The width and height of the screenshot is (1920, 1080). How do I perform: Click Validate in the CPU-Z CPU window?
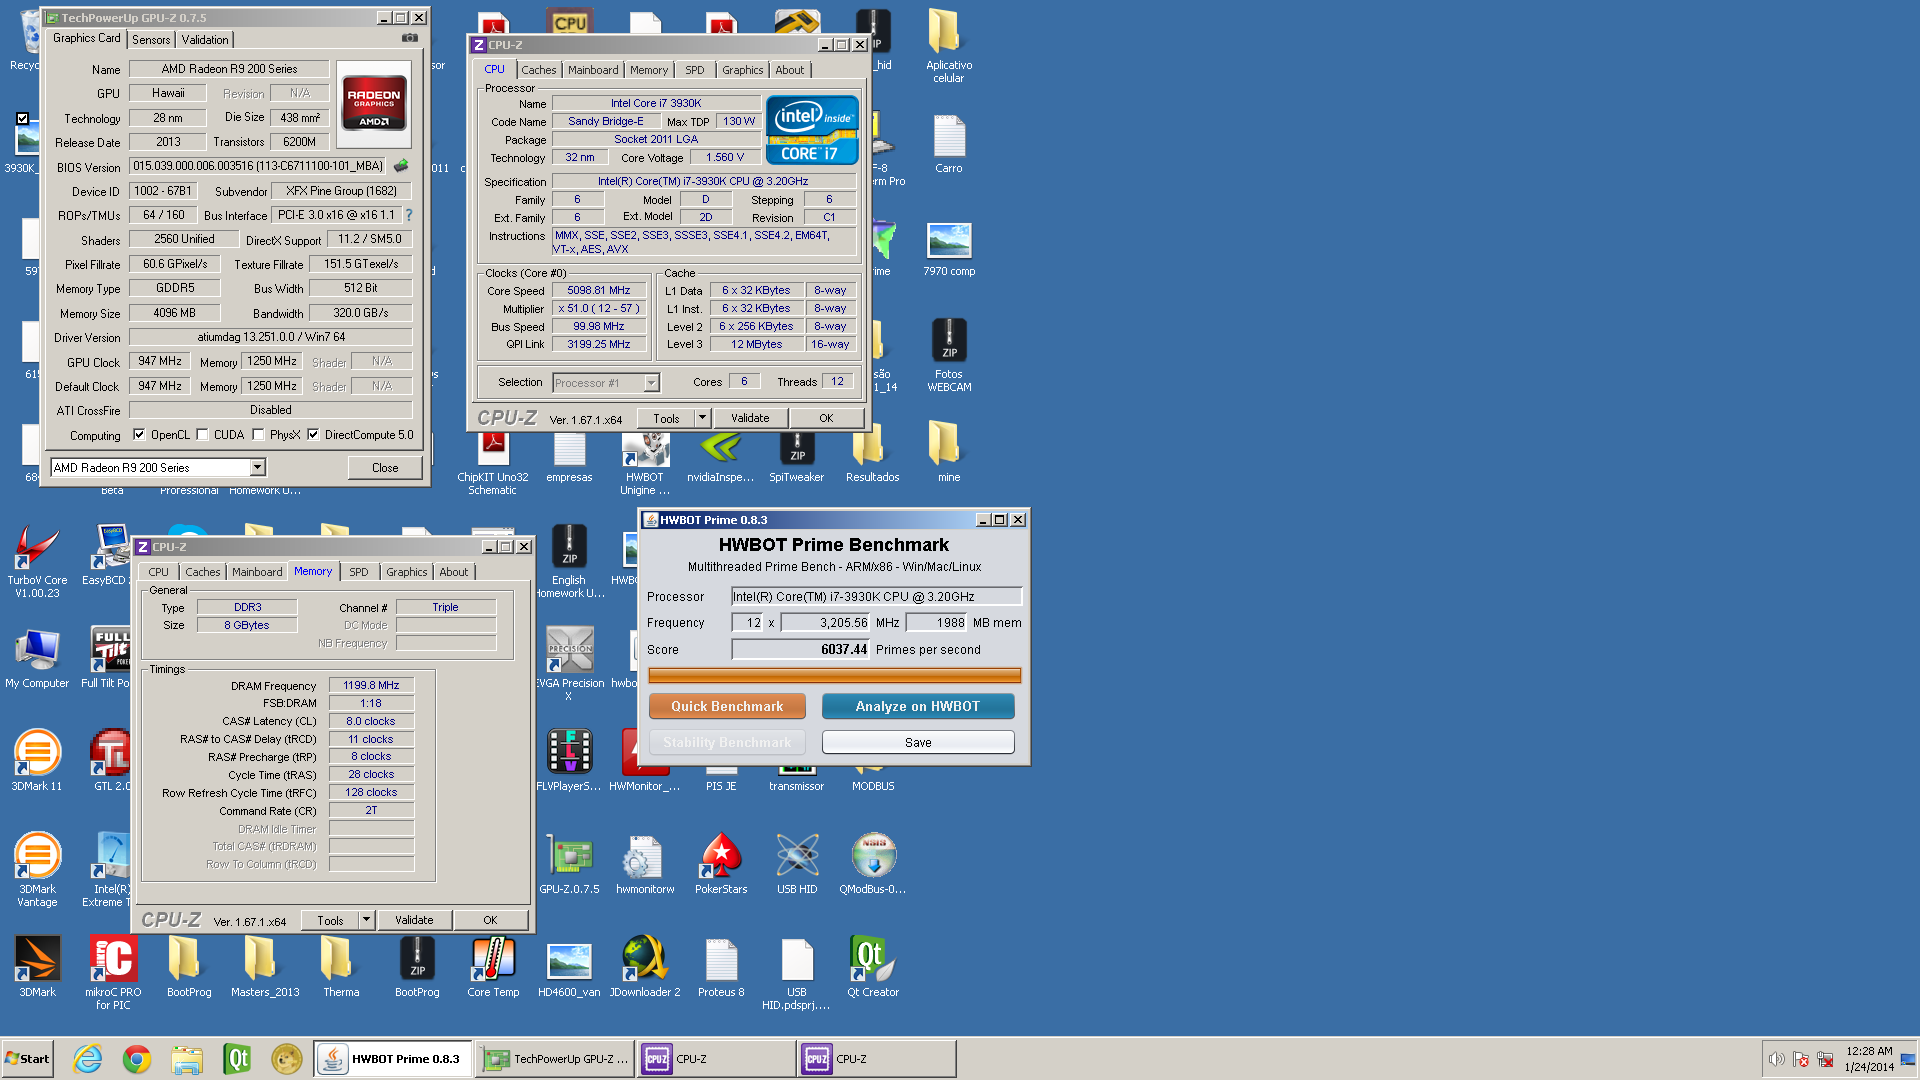750,418
